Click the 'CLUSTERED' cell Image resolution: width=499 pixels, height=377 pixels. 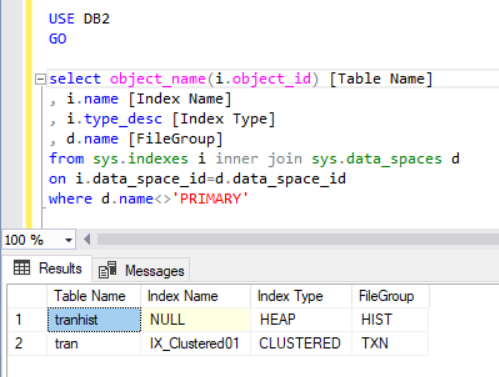[301, 343]
